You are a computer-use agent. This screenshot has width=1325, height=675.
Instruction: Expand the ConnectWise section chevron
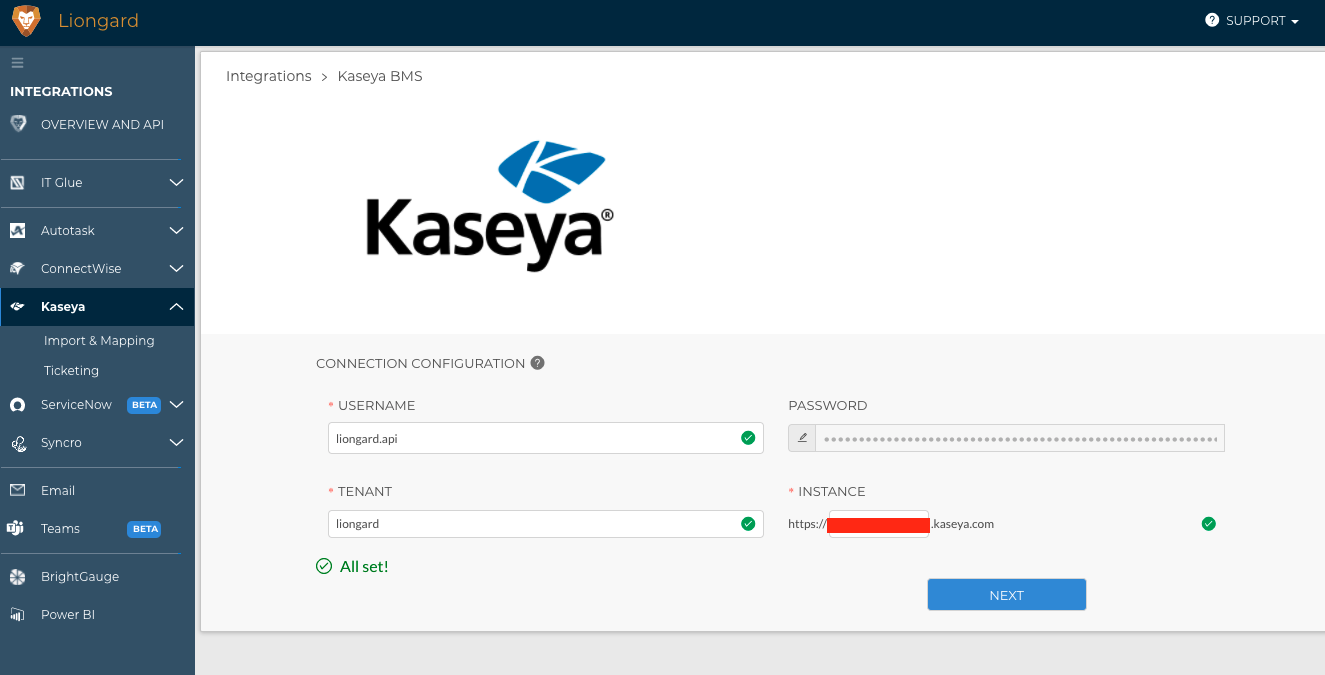[176, 269]
